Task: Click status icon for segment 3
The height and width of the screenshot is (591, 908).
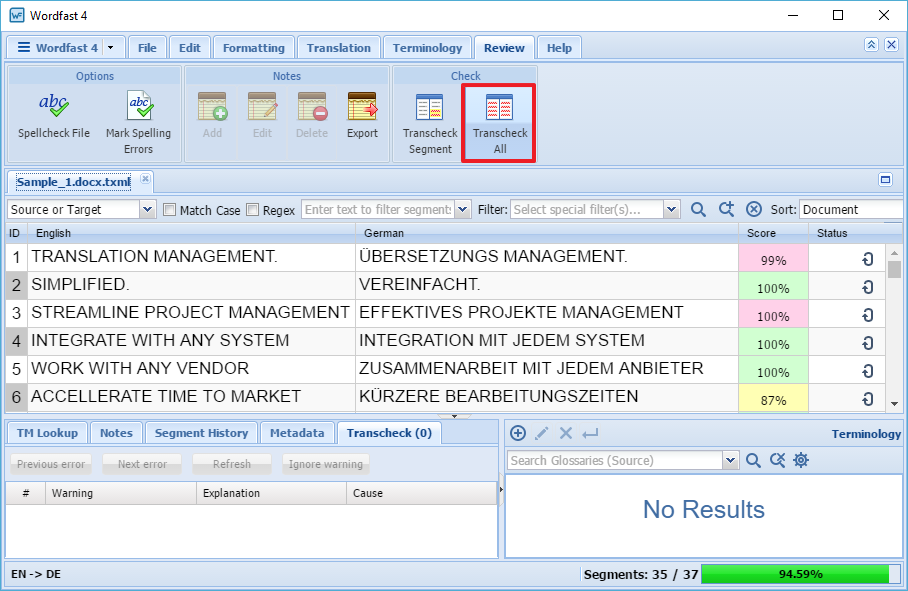Action: tap(867, 315)
